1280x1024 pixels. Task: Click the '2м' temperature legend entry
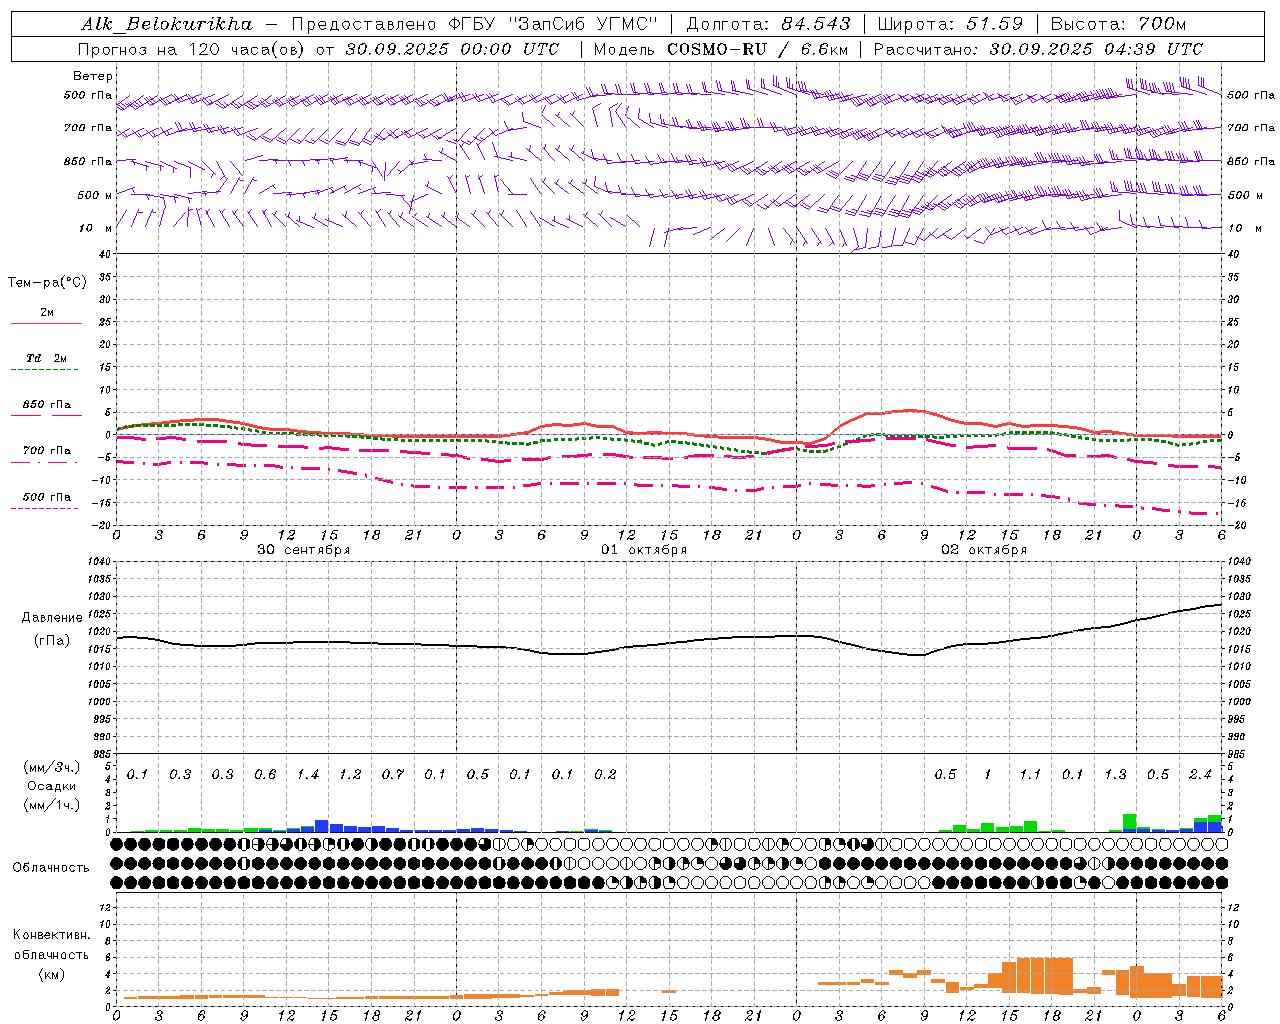pyautogui.click(x=47, y=312)
